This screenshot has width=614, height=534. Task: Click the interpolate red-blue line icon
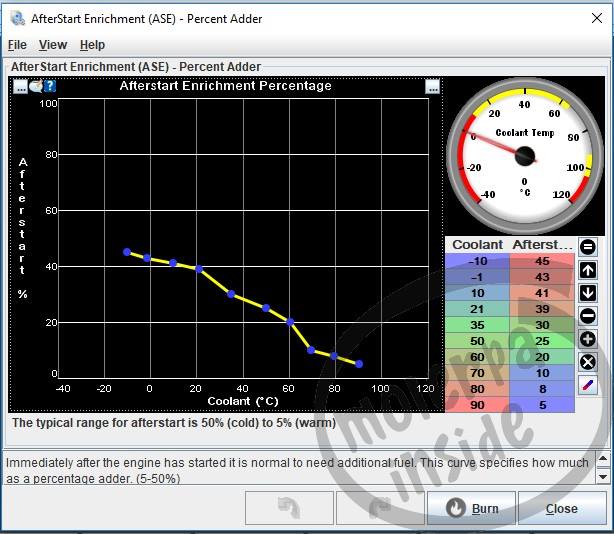587,385
